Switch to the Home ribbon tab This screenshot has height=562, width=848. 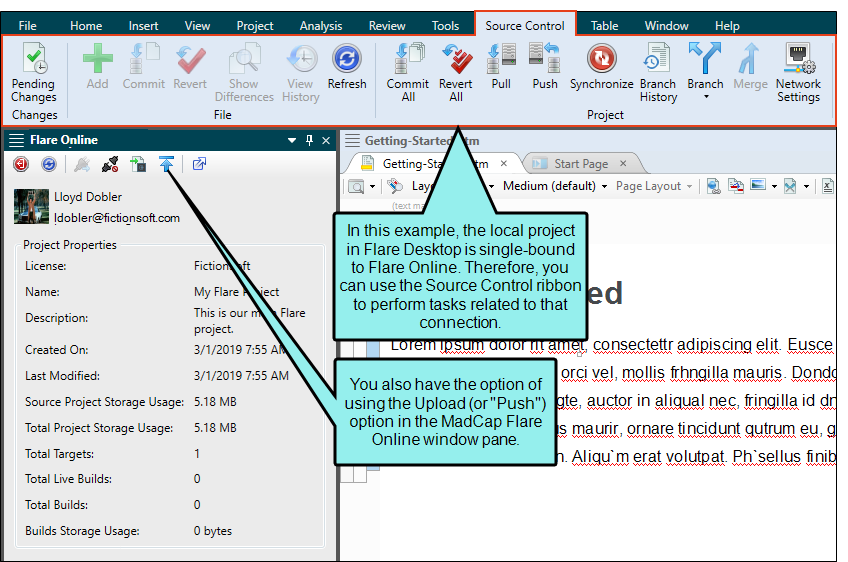click(86, 25)
